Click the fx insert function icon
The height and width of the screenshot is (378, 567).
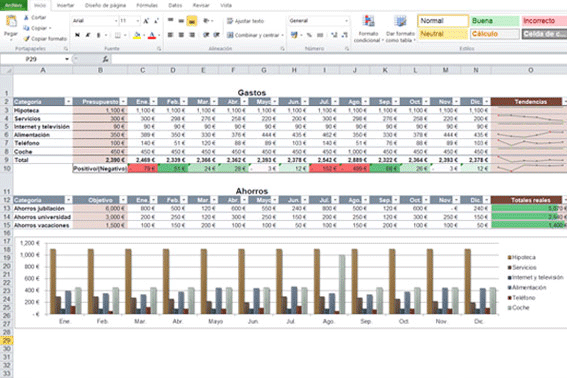point(105,59)
